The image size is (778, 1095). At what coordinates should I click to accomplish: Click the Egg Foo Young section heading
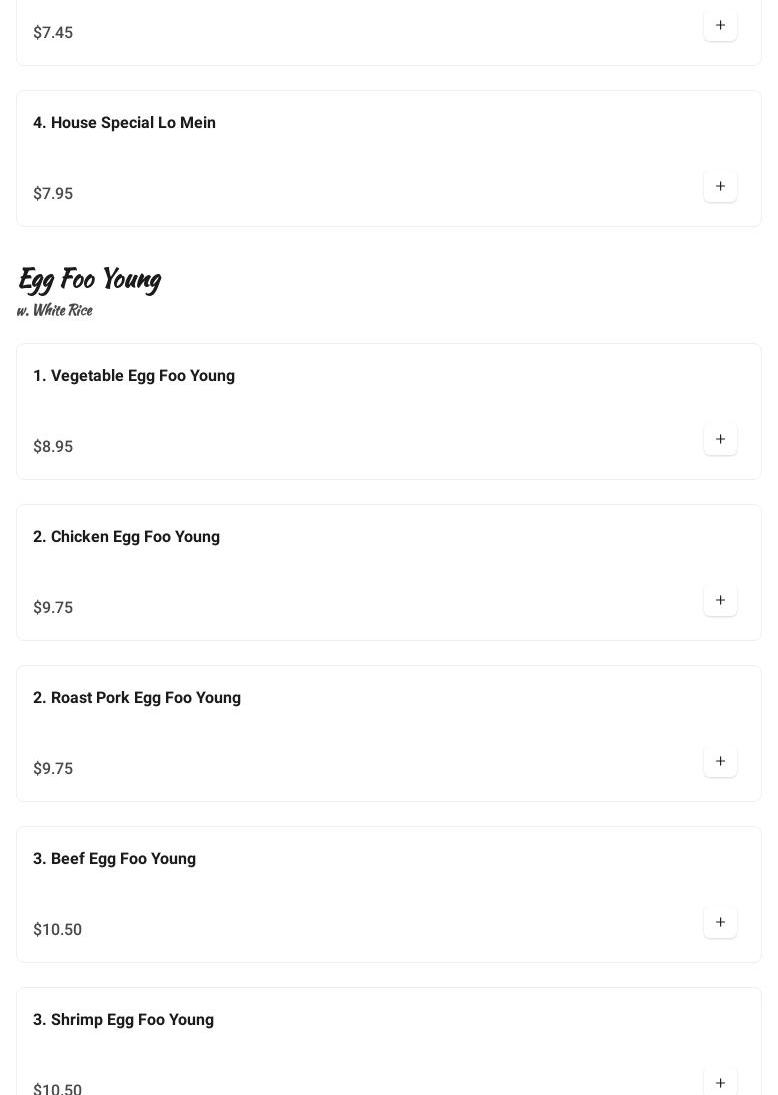click(89, 279)
